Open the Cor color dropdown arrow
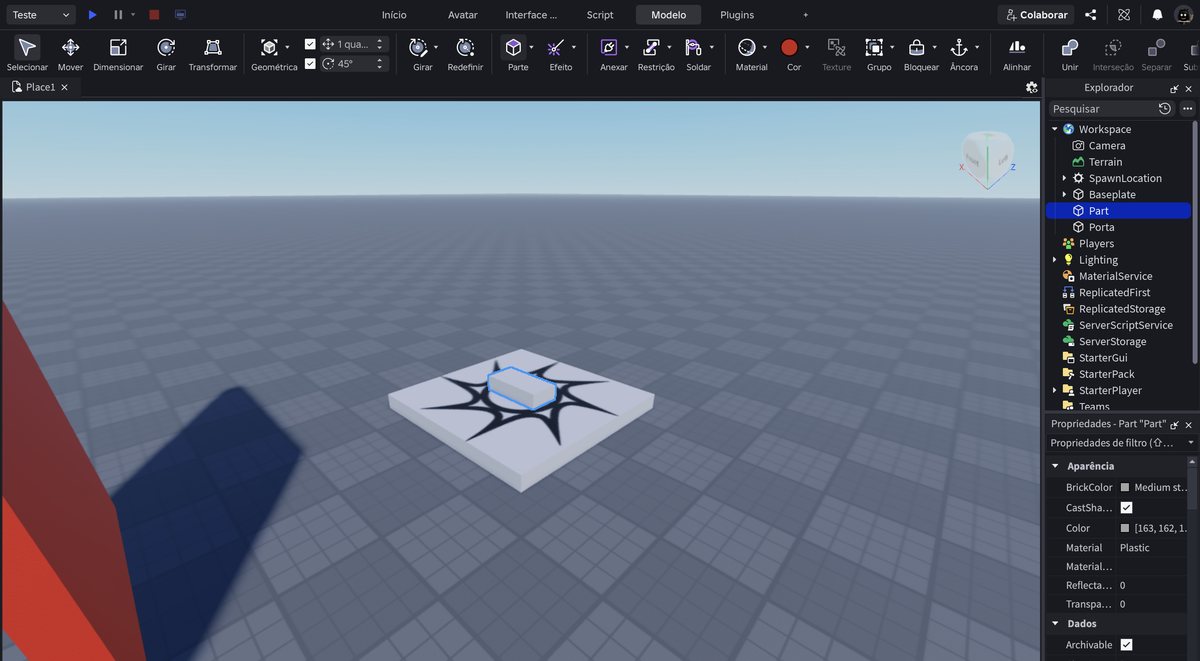Screen dimensions: 1200x661 coord(808,47)
